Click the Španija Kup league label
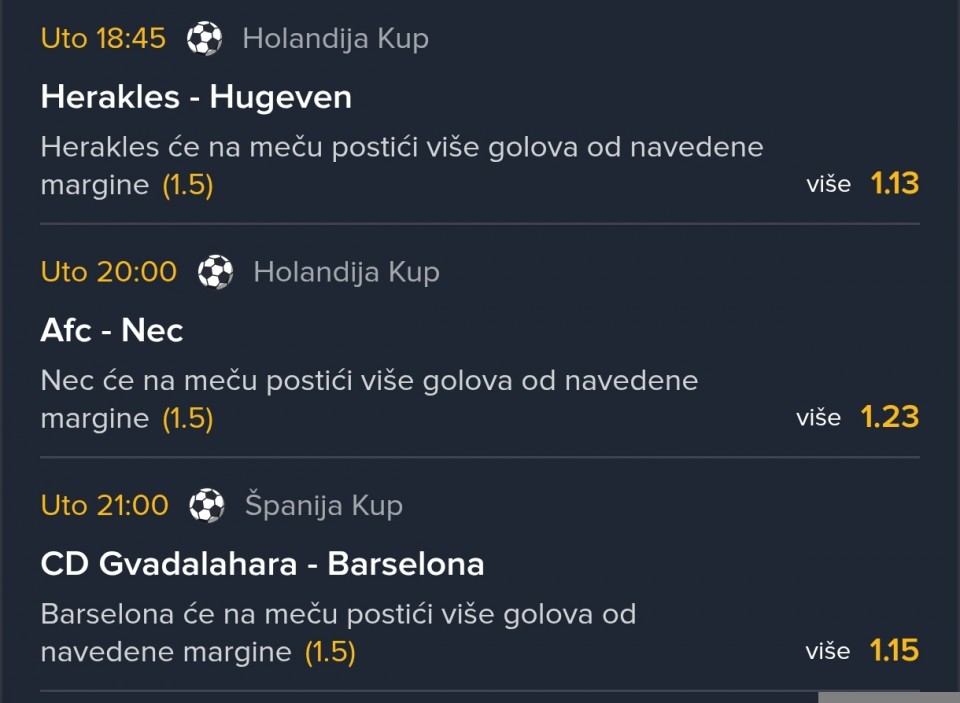The width and height of the screenshot is (960, 703). [x=323, y=506]
